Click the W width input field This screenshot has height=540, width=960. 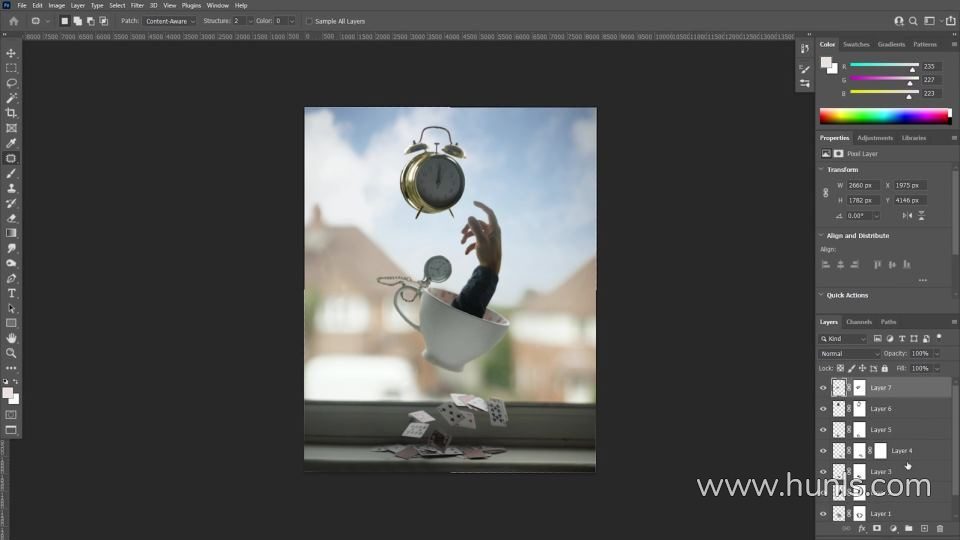point(864,185)
